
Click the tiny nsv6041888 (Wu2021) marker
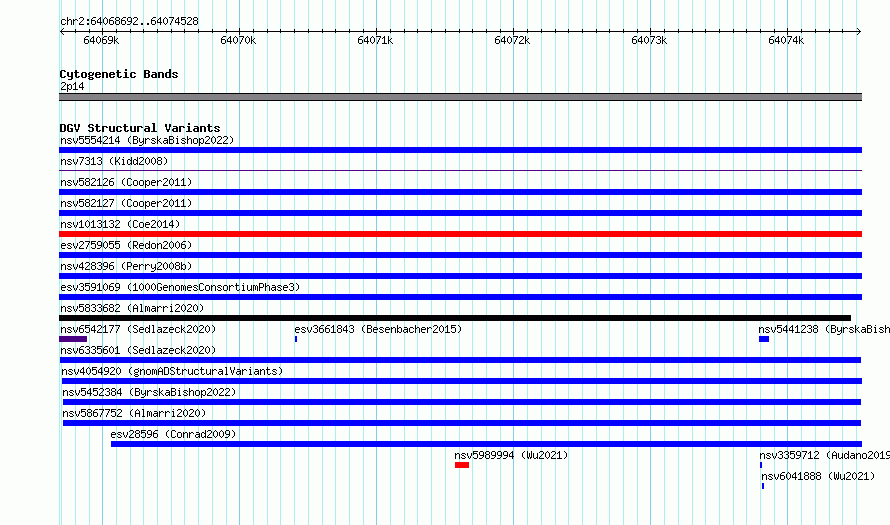point(763,486)
